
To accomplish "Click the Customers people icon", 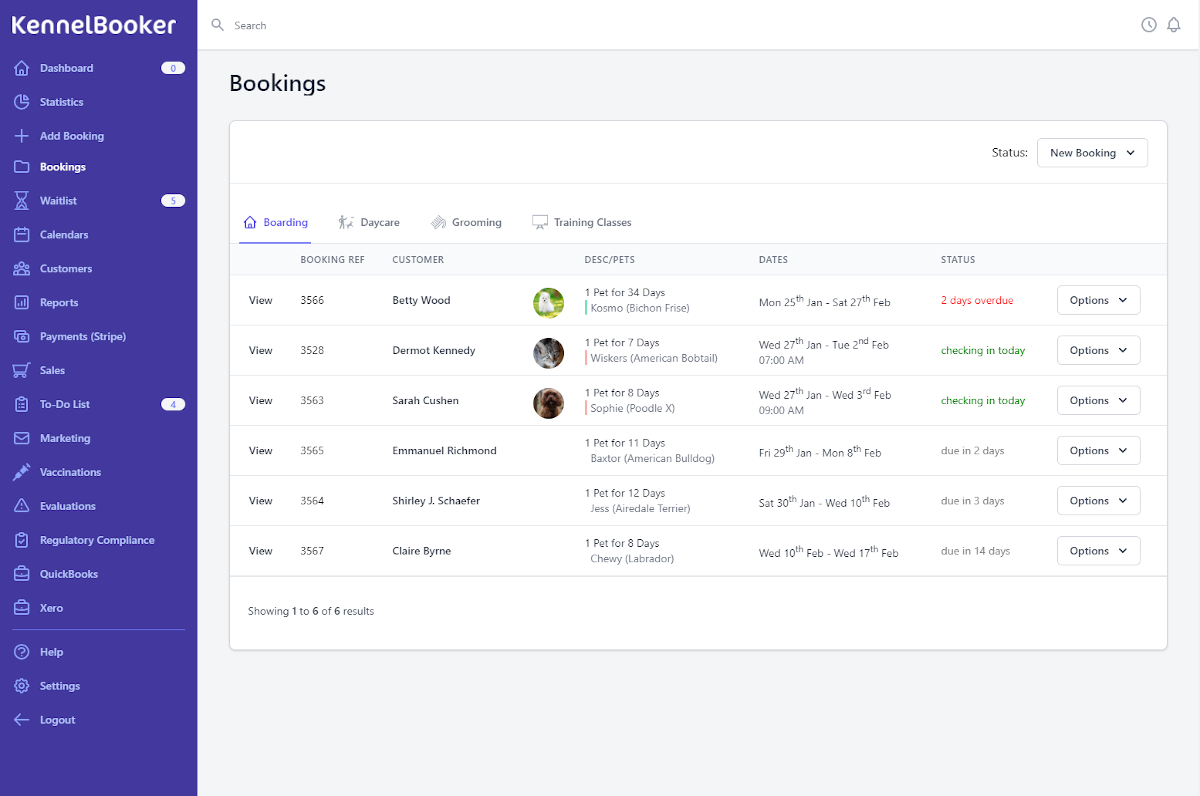I will 22,269.
